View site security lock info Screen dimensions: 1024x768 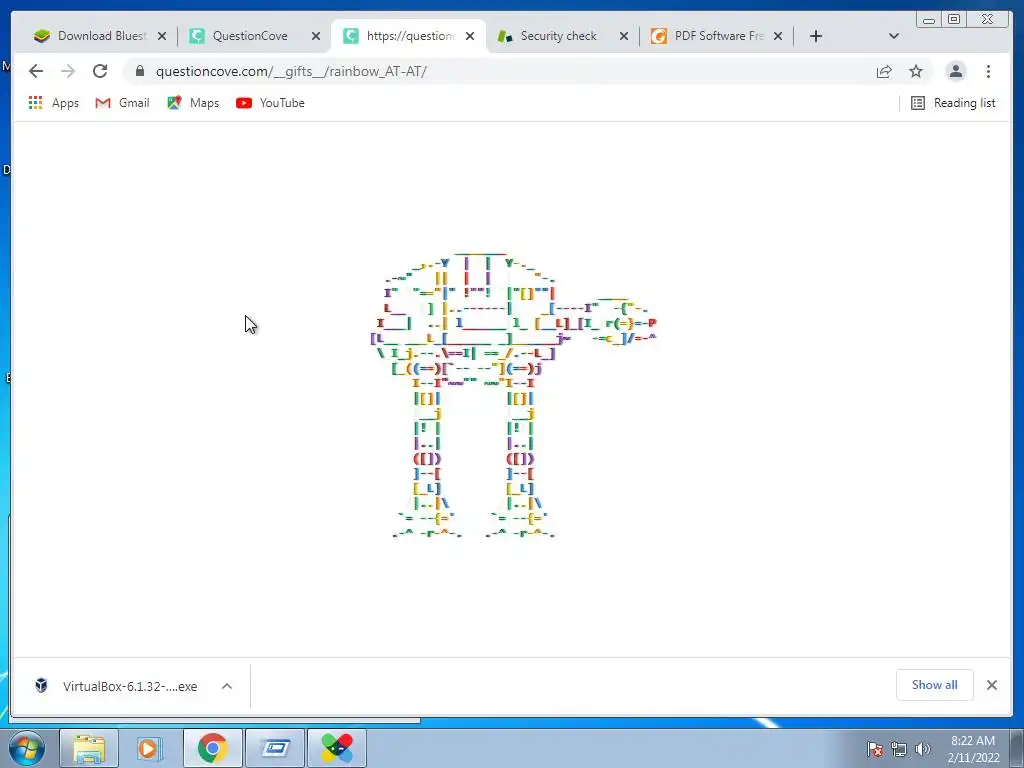click(140, 71)
